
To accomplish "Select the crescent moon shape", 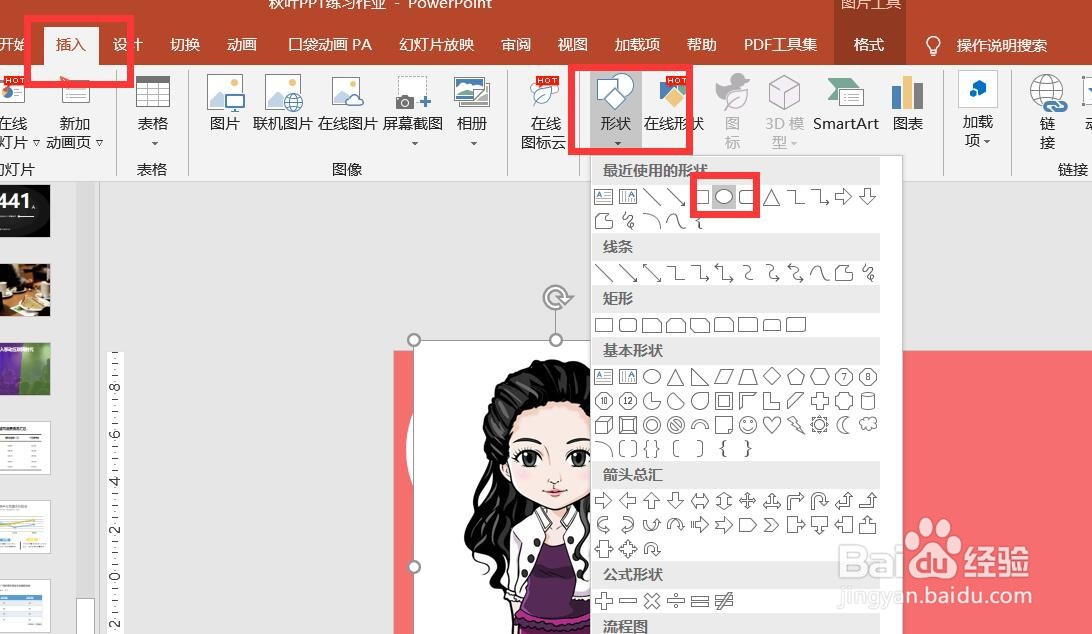I will tap(843, 425).
